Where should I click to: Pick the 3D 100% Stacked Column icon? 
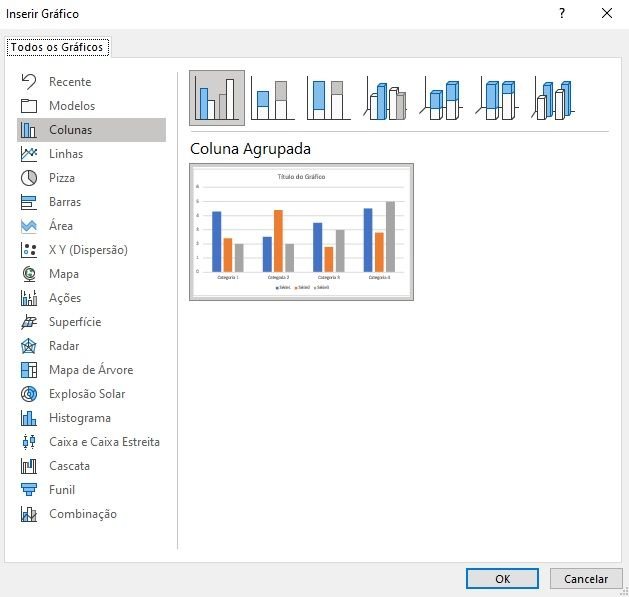coord(497,98)
